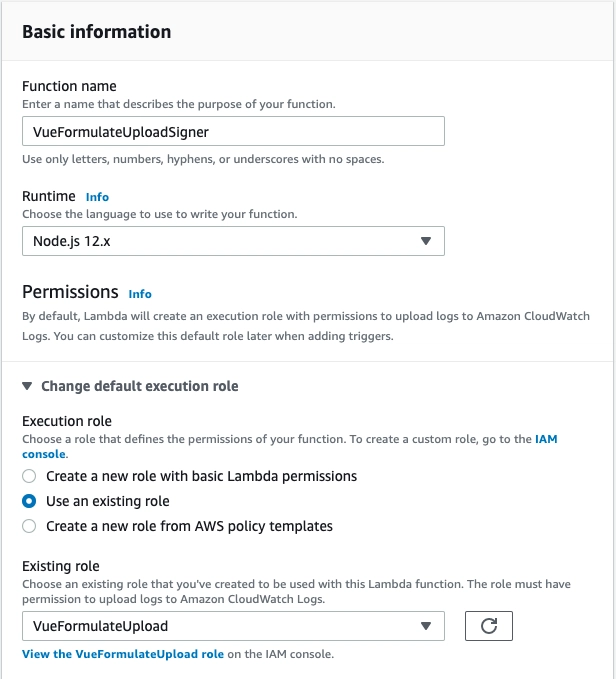Image resolution: width=616 pixels, height=679 pixels.
Task: Click the Execution role label
Action: tap(67, 421)
